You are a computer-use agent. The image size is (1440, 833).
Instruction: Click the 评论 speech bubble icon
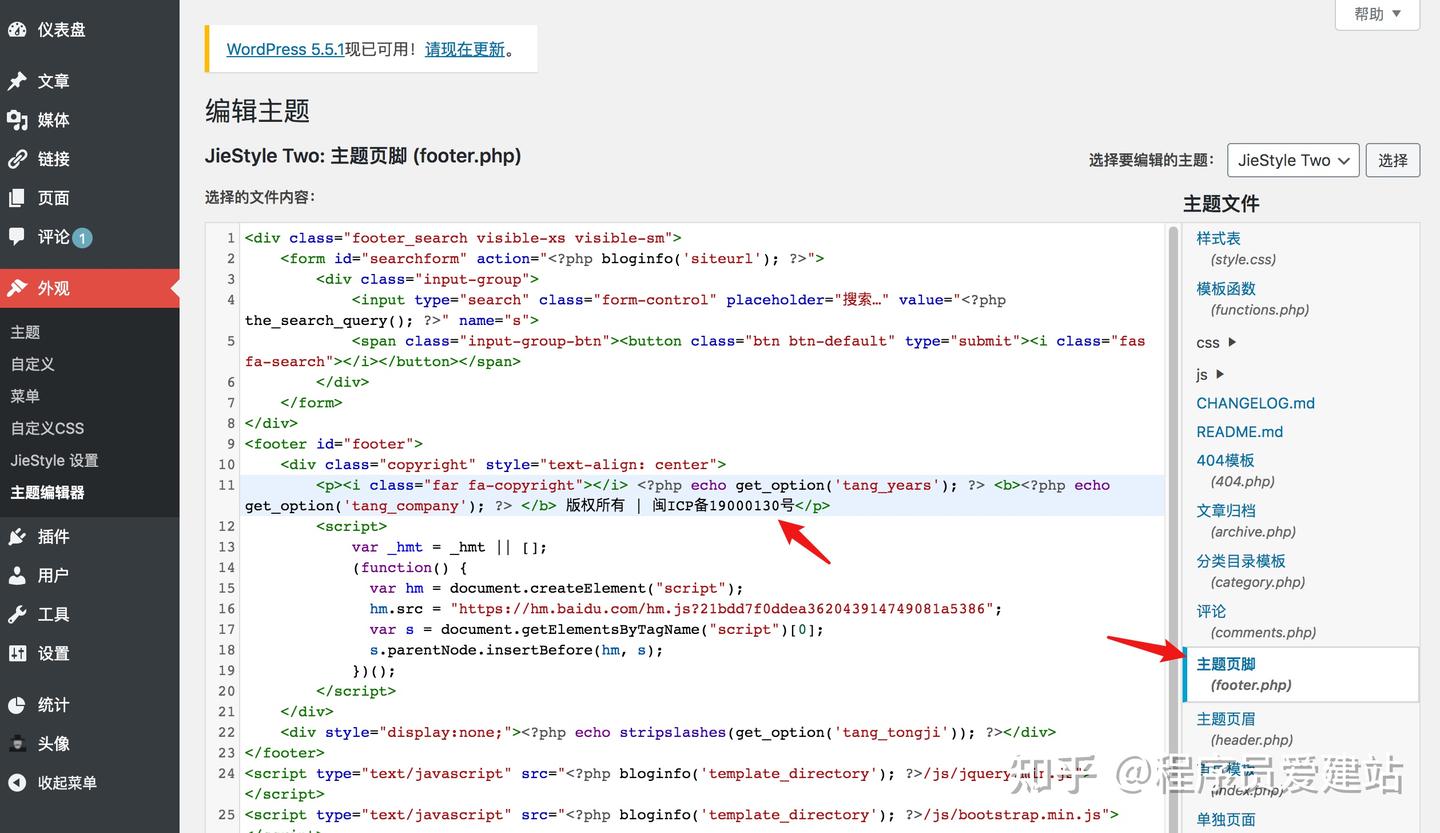pyautogui.click(x=17, y=237)
